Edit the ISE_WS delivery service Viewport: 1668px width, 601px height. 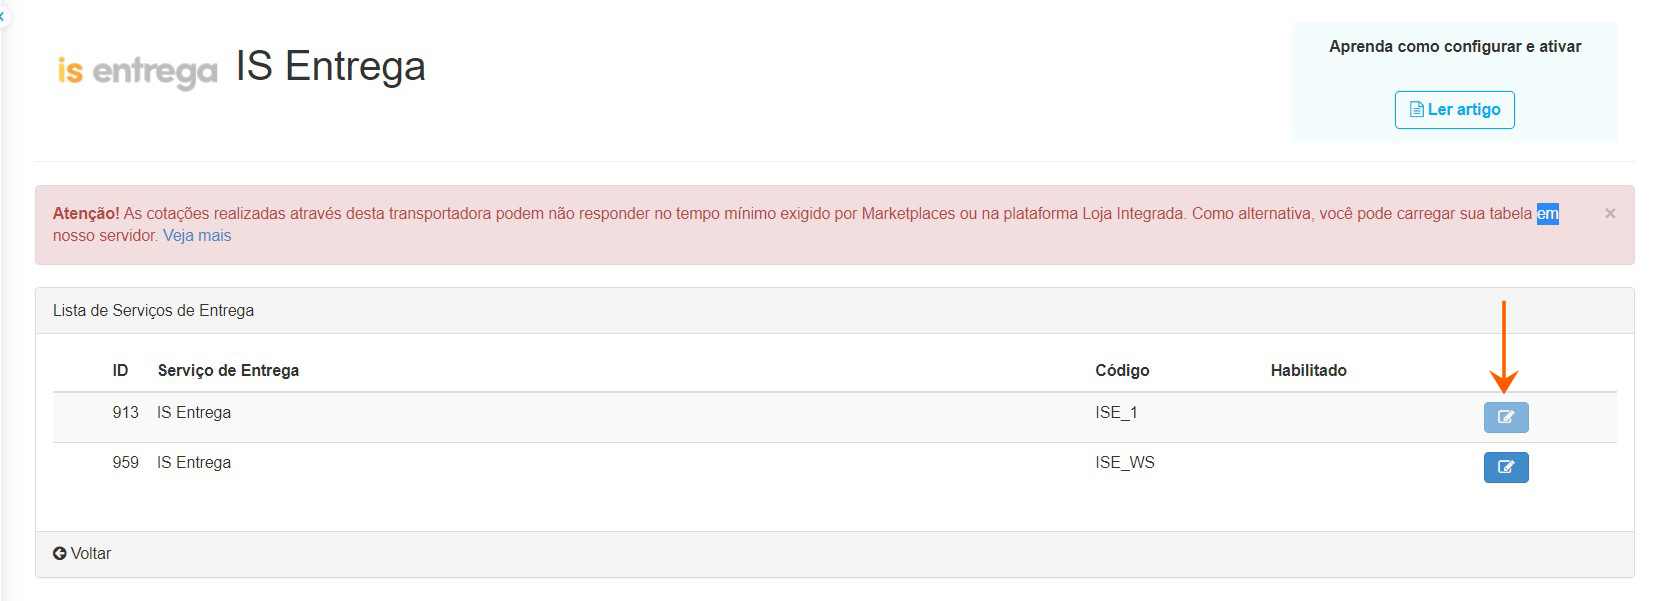point(1505,467)
